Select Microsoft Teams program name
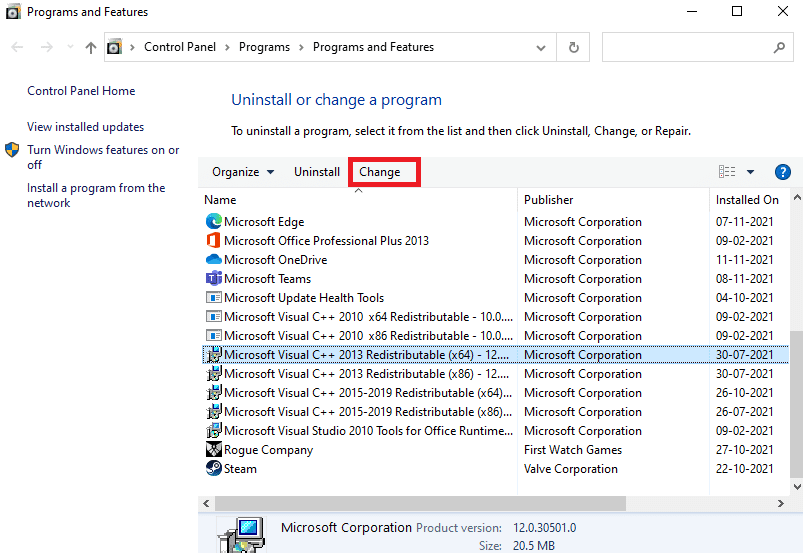 (267, 279)
